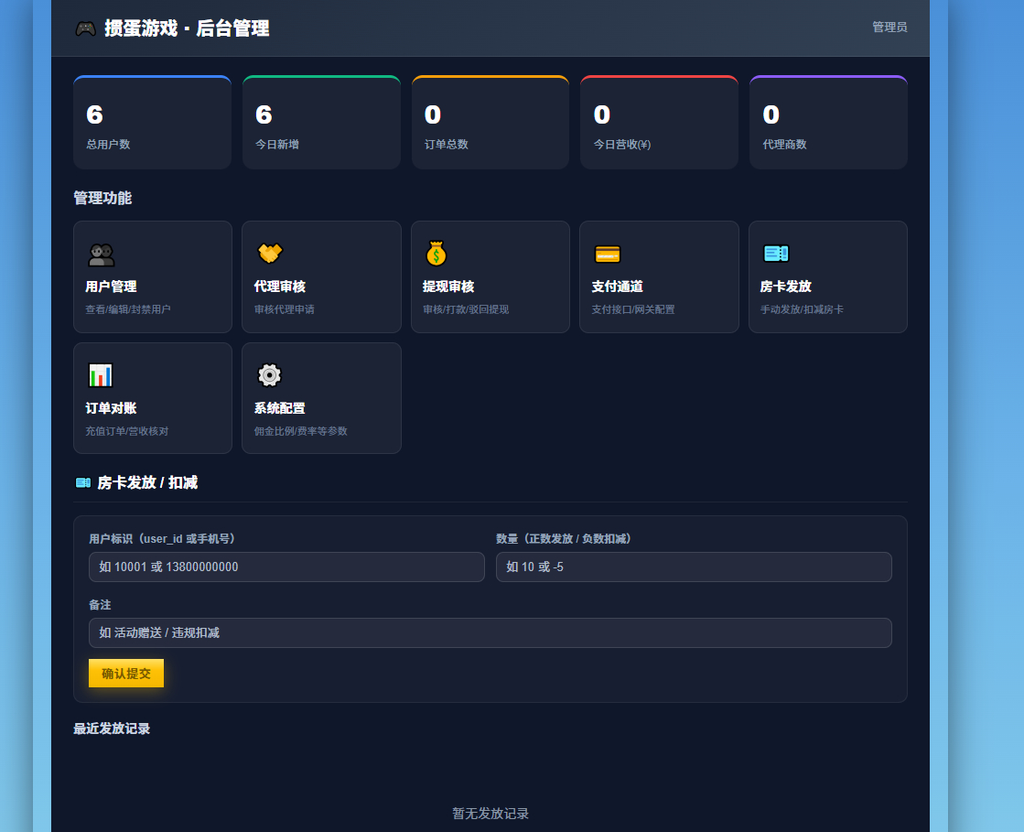Click the 今日营收(¥) stat card
Viewport: 1024px width, 832px height.
[x=660, y=122]
